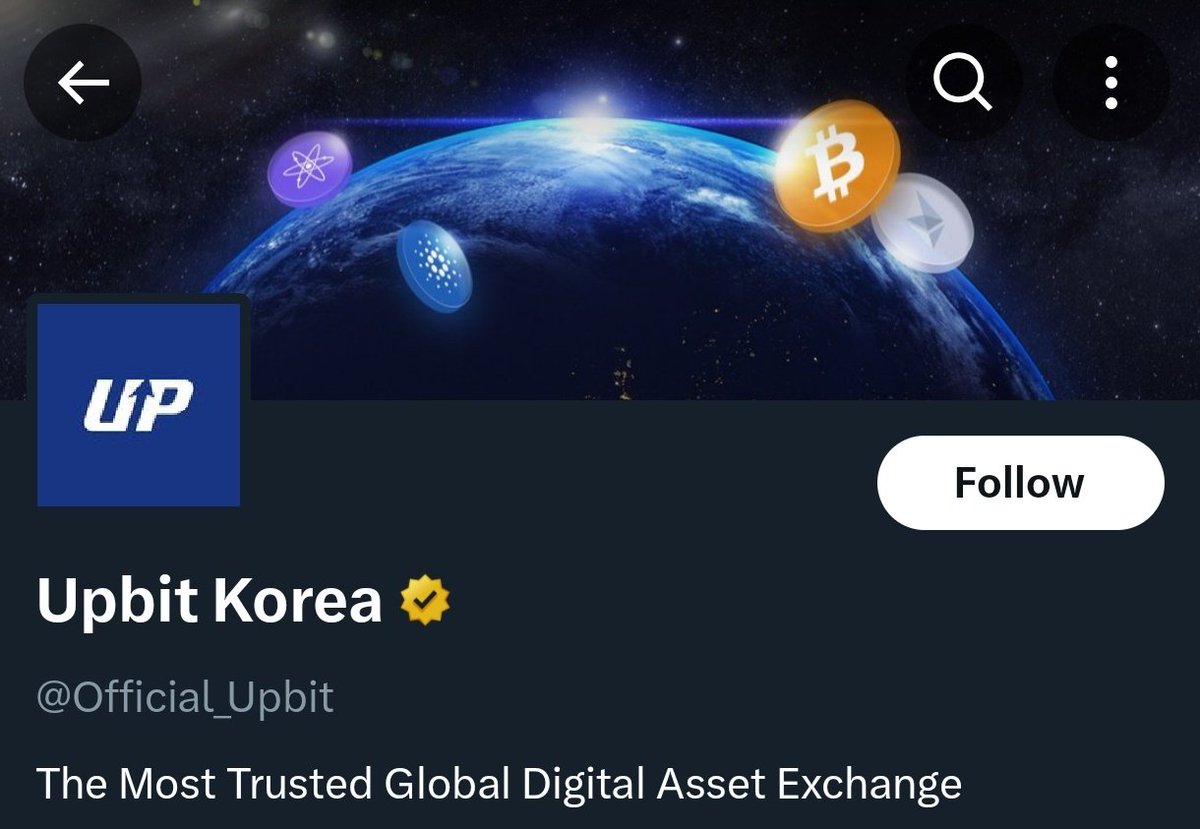Click the white UP lettering in avatar
This screenshot has width=1200, height=829.
pyautogui.click(x=138, y=405)
